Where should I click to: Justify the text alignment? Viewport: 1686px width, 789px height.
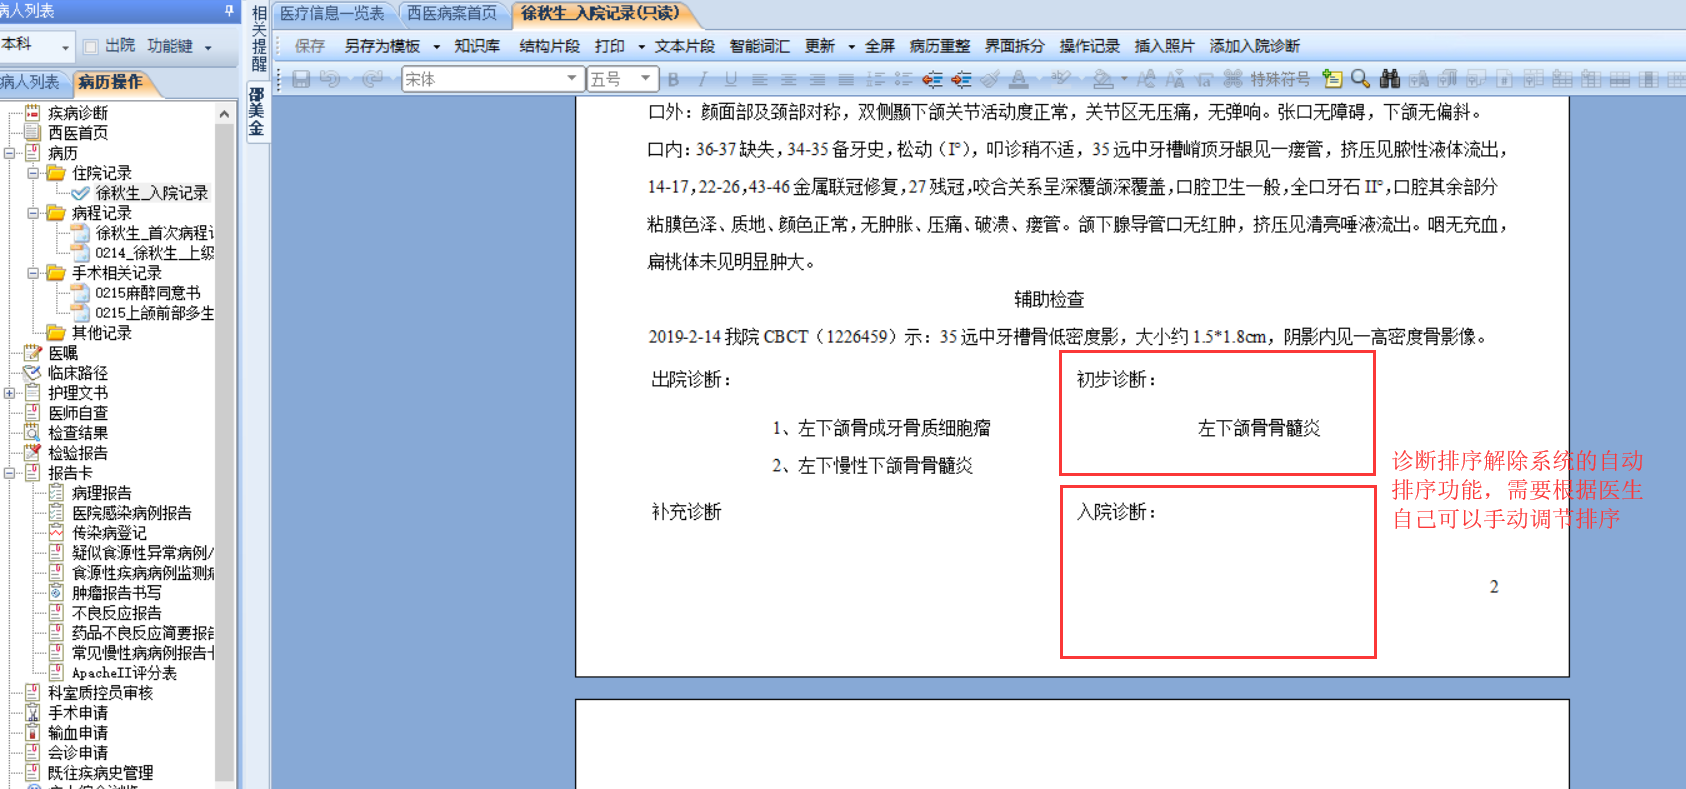[x=847, y=79]
